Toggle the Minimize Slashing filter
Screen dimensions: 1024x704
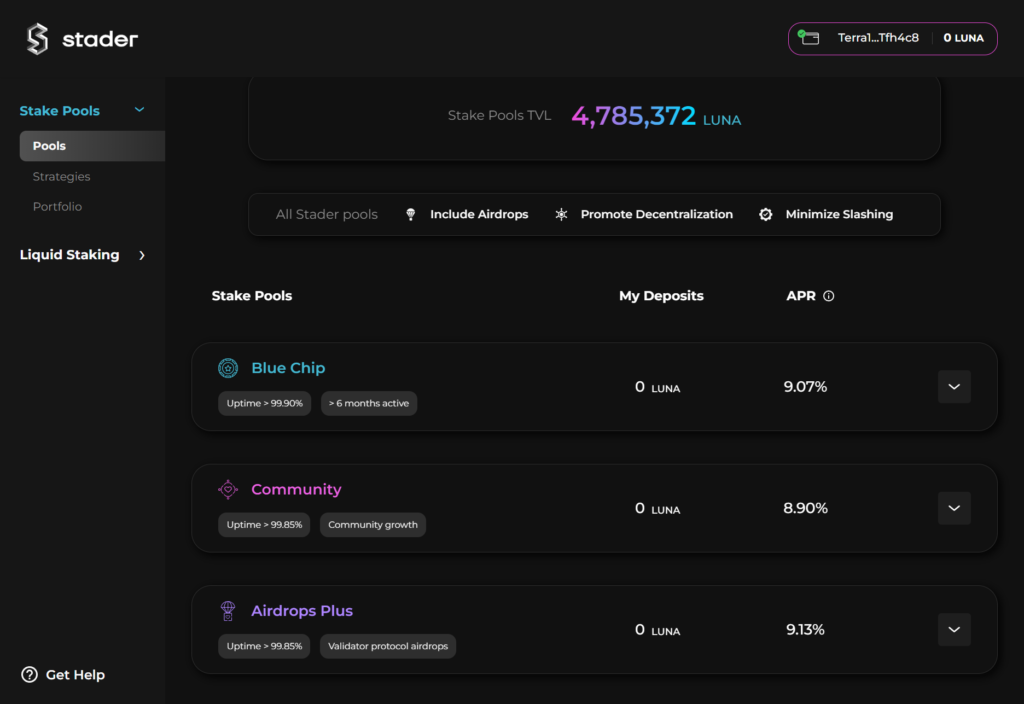pyautogui.click(x=838, y=214)
